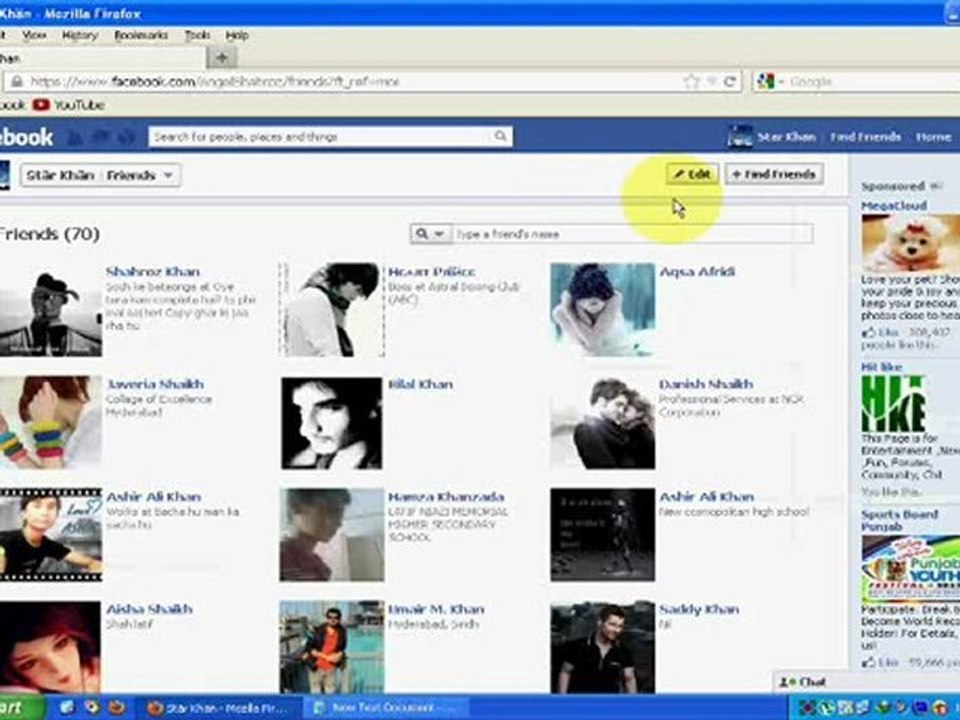Open the MegaCloud sponsored ad title

coord(894,206)
